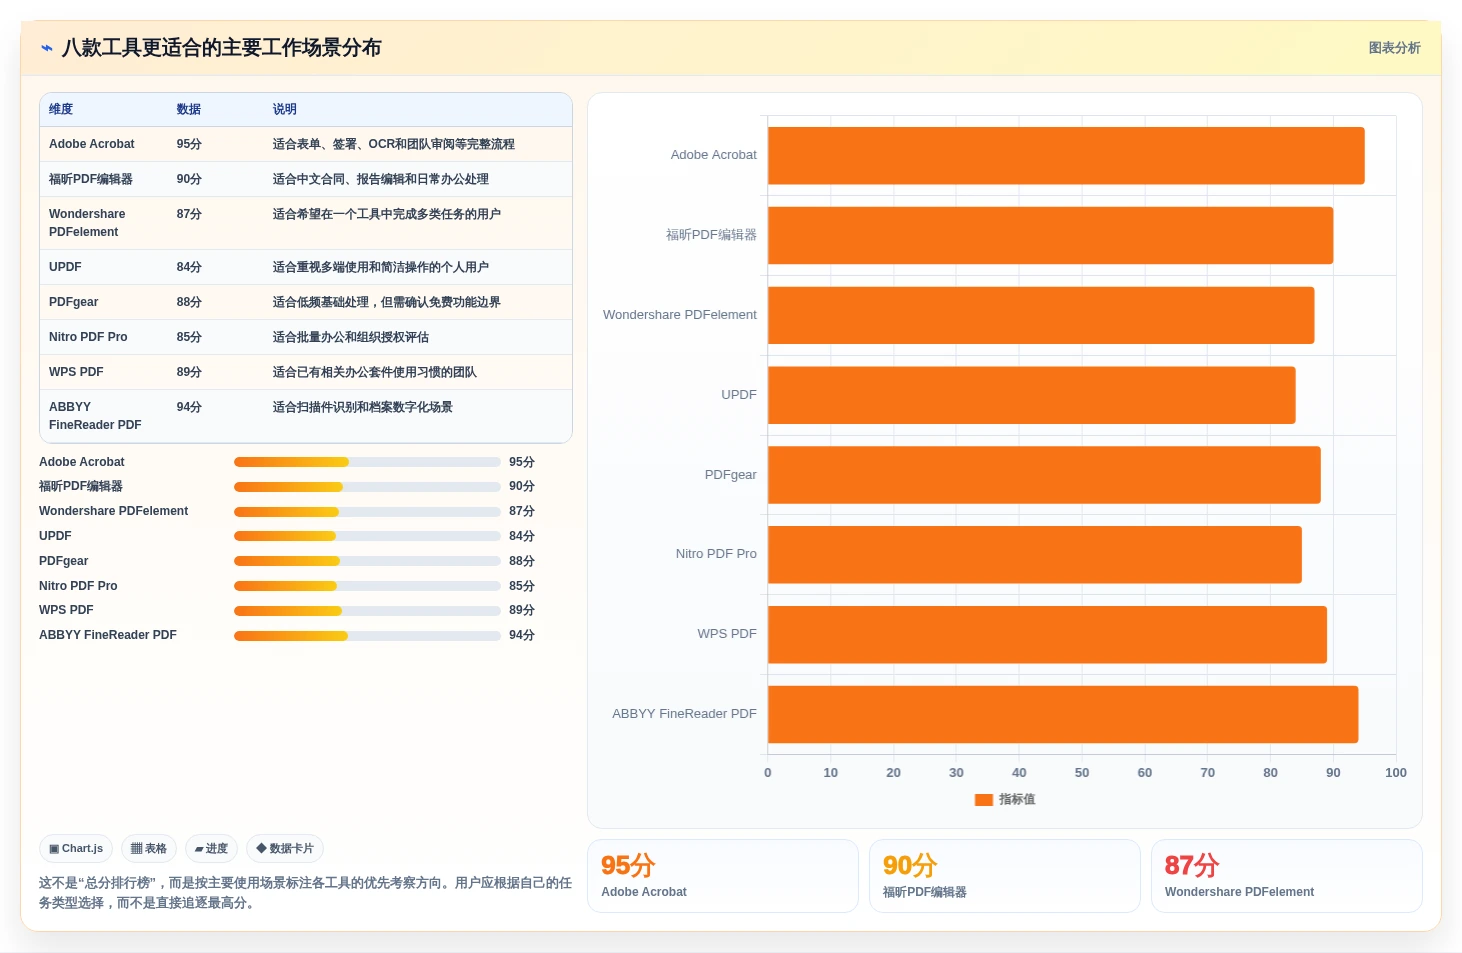This screenshot has width=1462, height=953.
Task: Select the PDFgear table row name
Action: (x=74, y=302)
